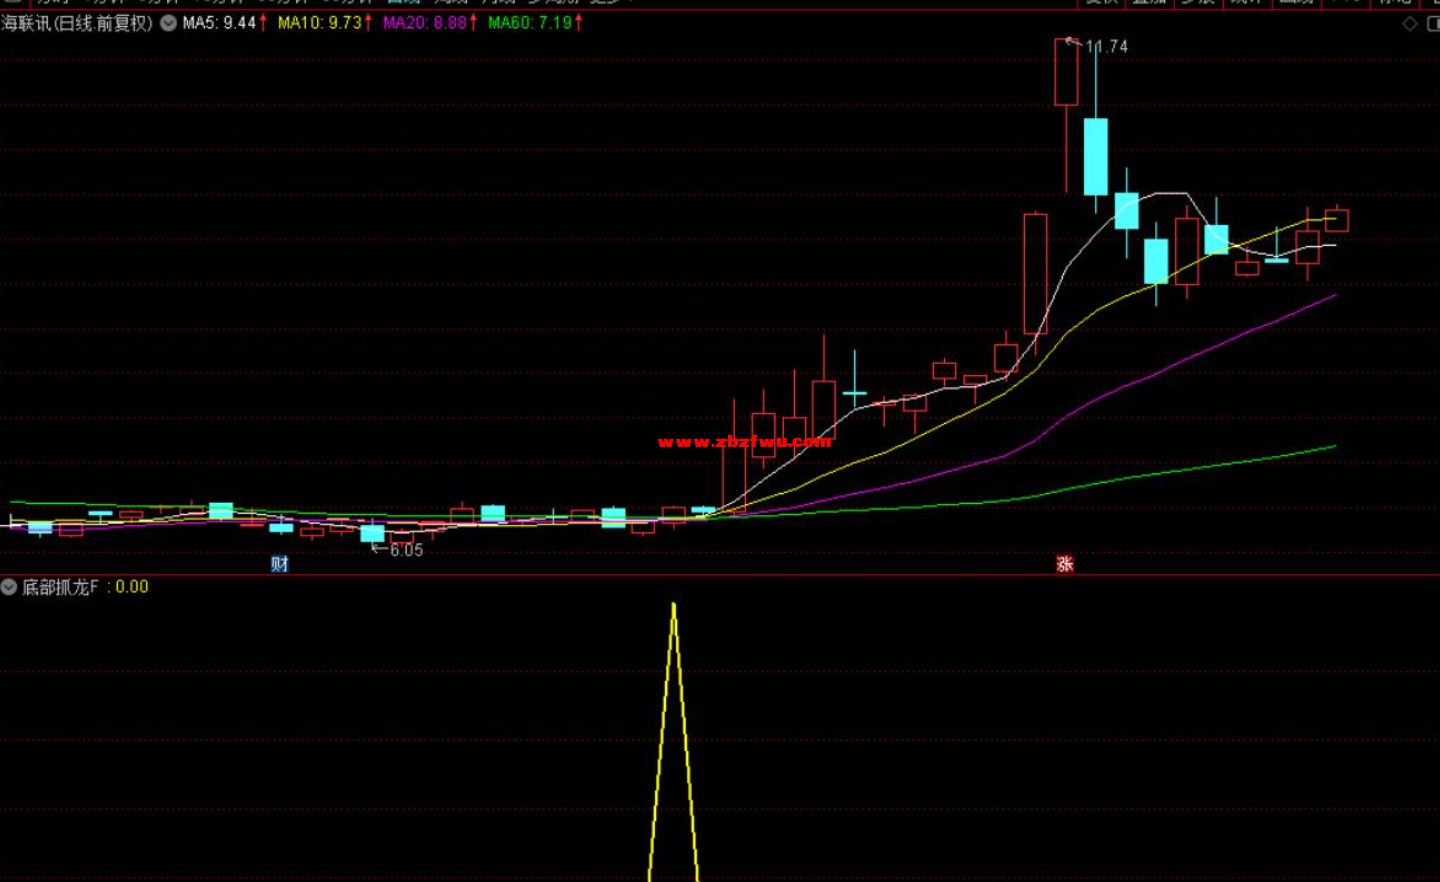Click the 底部抓龙F indicator name
This screenshot has height=882, width=1440.
(x=61, y=587)
